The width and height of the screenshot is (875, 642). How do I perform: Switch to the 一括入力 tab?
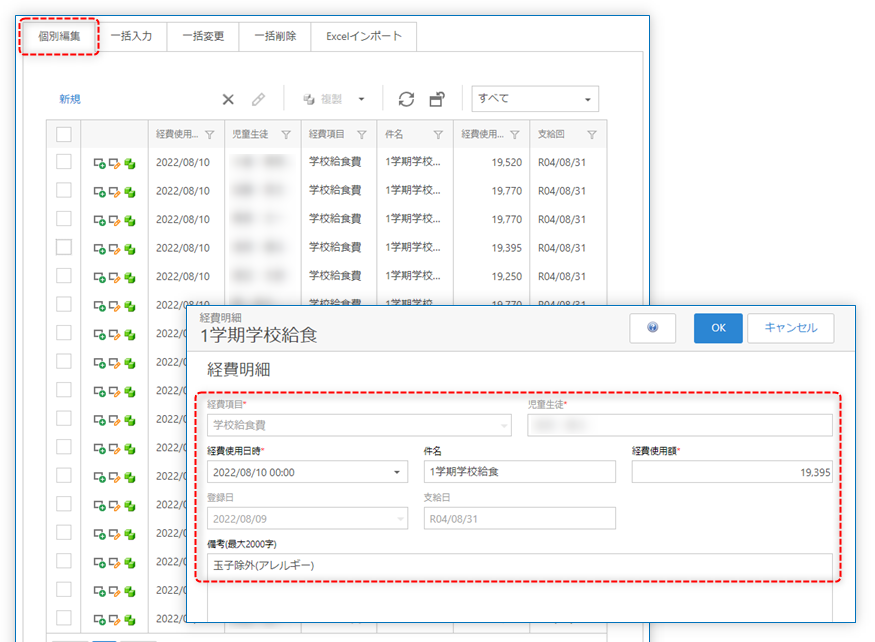coord(131,36)
